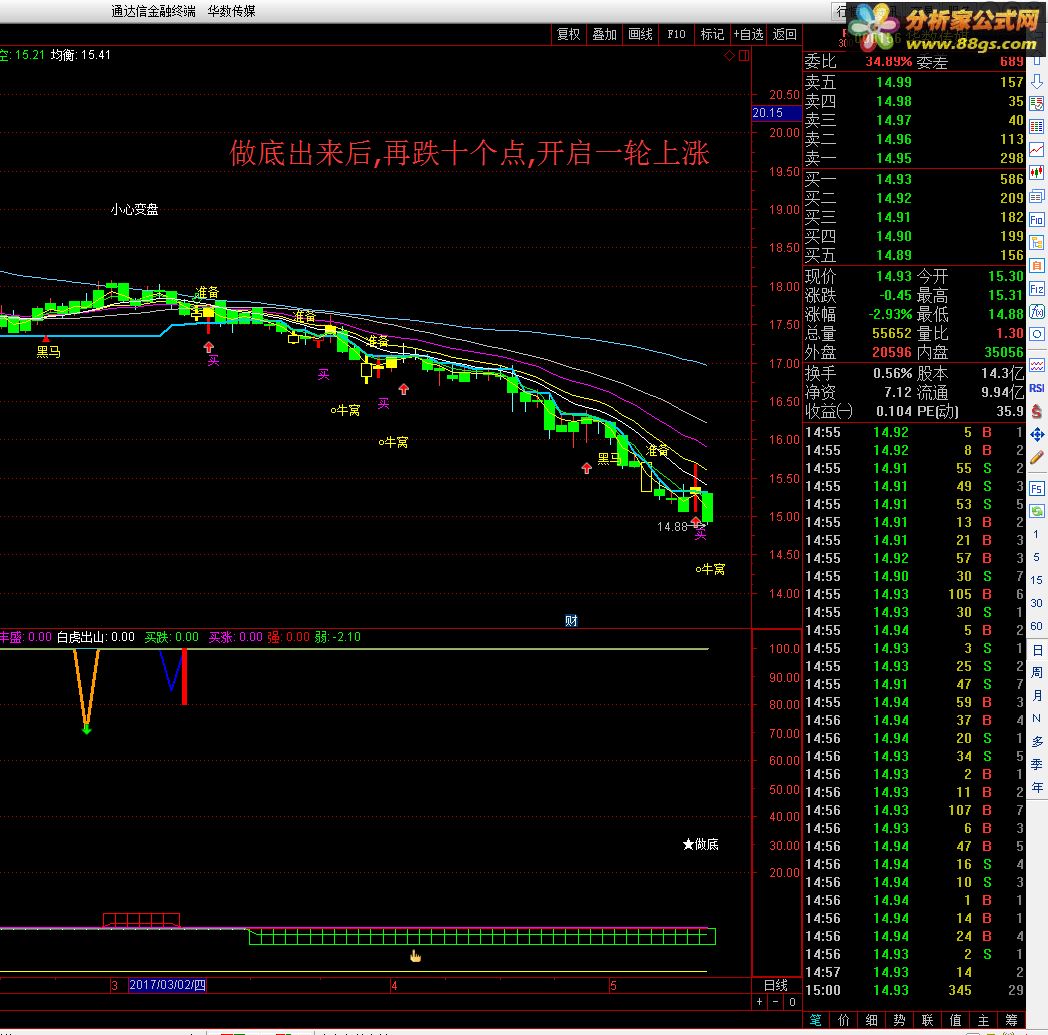Open the f(x) formula manager icon
The image size is (1048, 1035).
point(1037,311)
